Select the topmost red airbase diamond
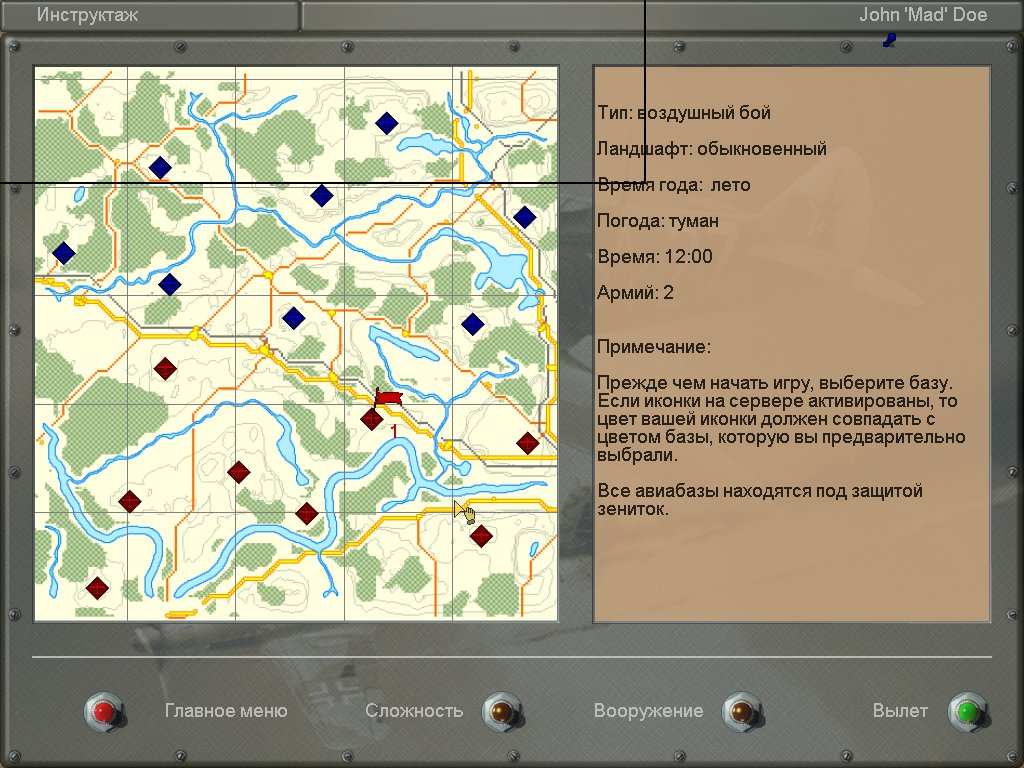The width and height of the screenshot is (1024, 768). pyautogui.click(x=166, y=369)
